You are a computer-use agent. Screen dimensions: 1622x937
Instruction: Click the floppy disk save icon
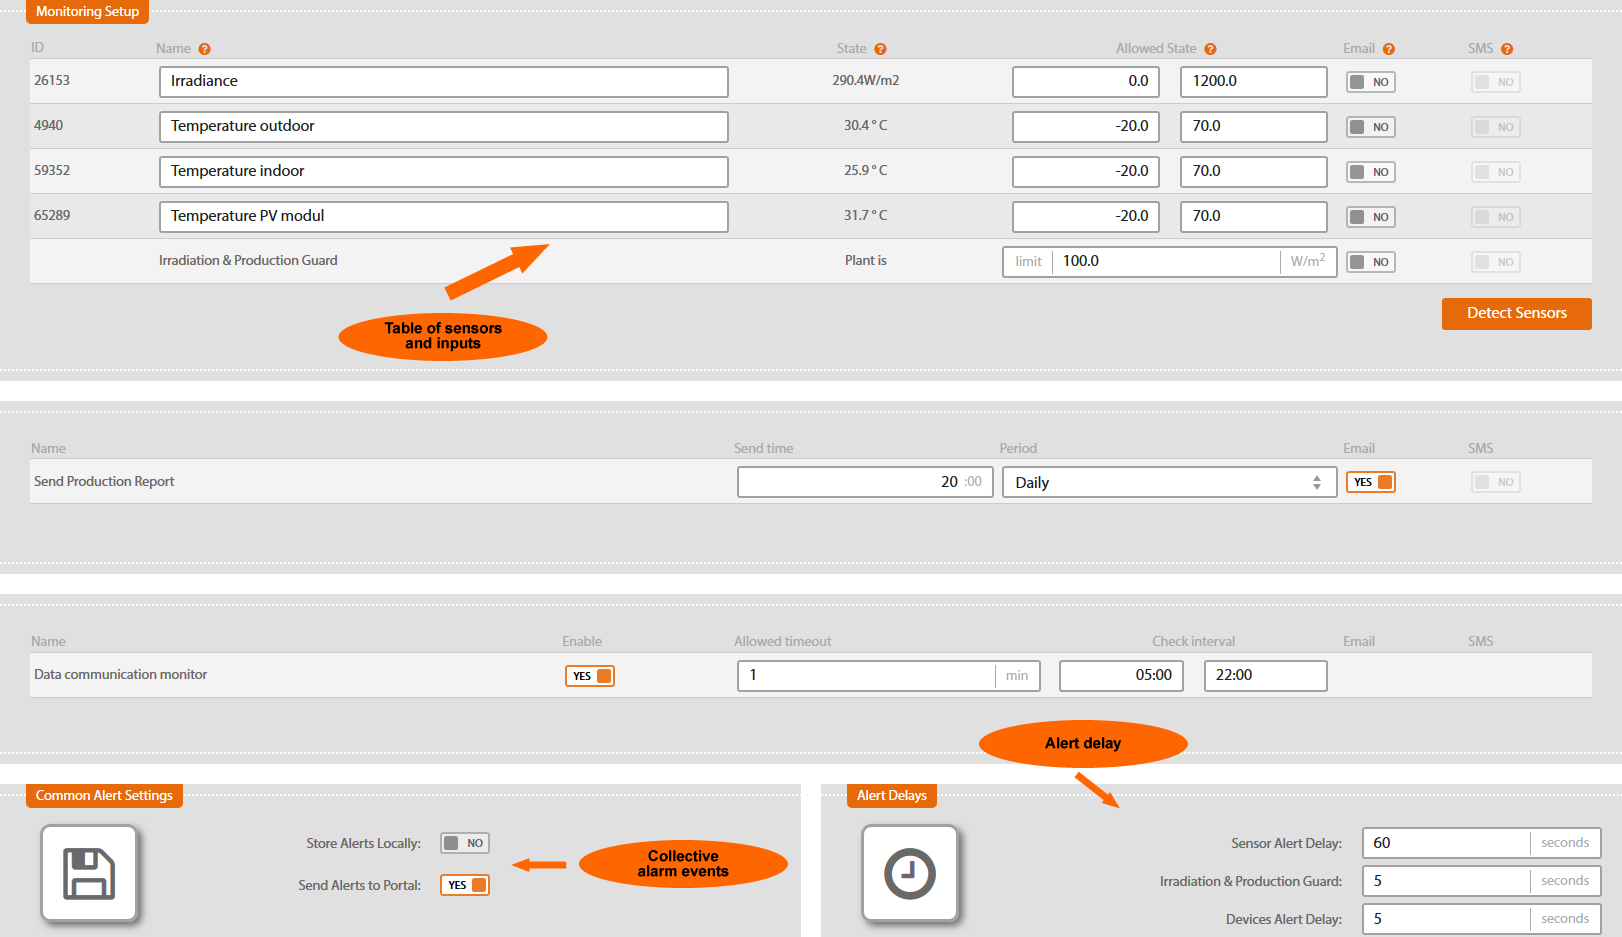point(89,873)
